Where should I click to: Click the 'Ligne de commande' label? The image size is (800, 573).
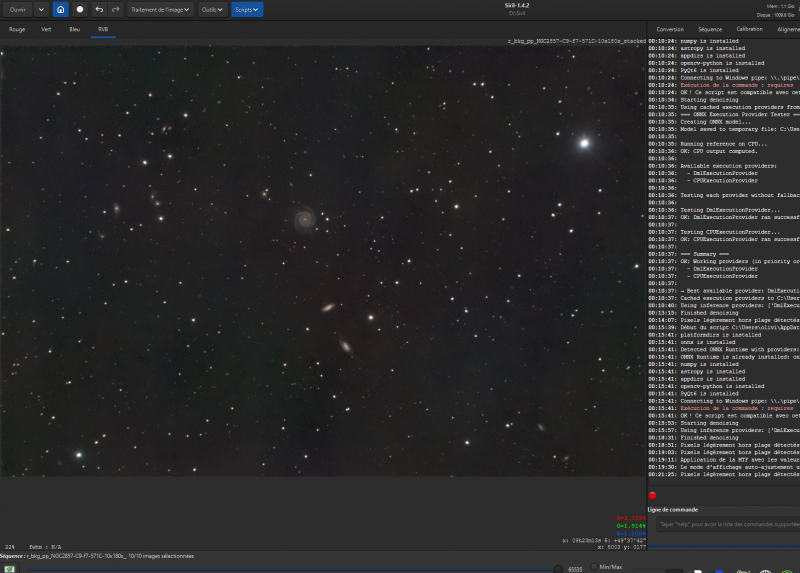[x=672, y=510]
